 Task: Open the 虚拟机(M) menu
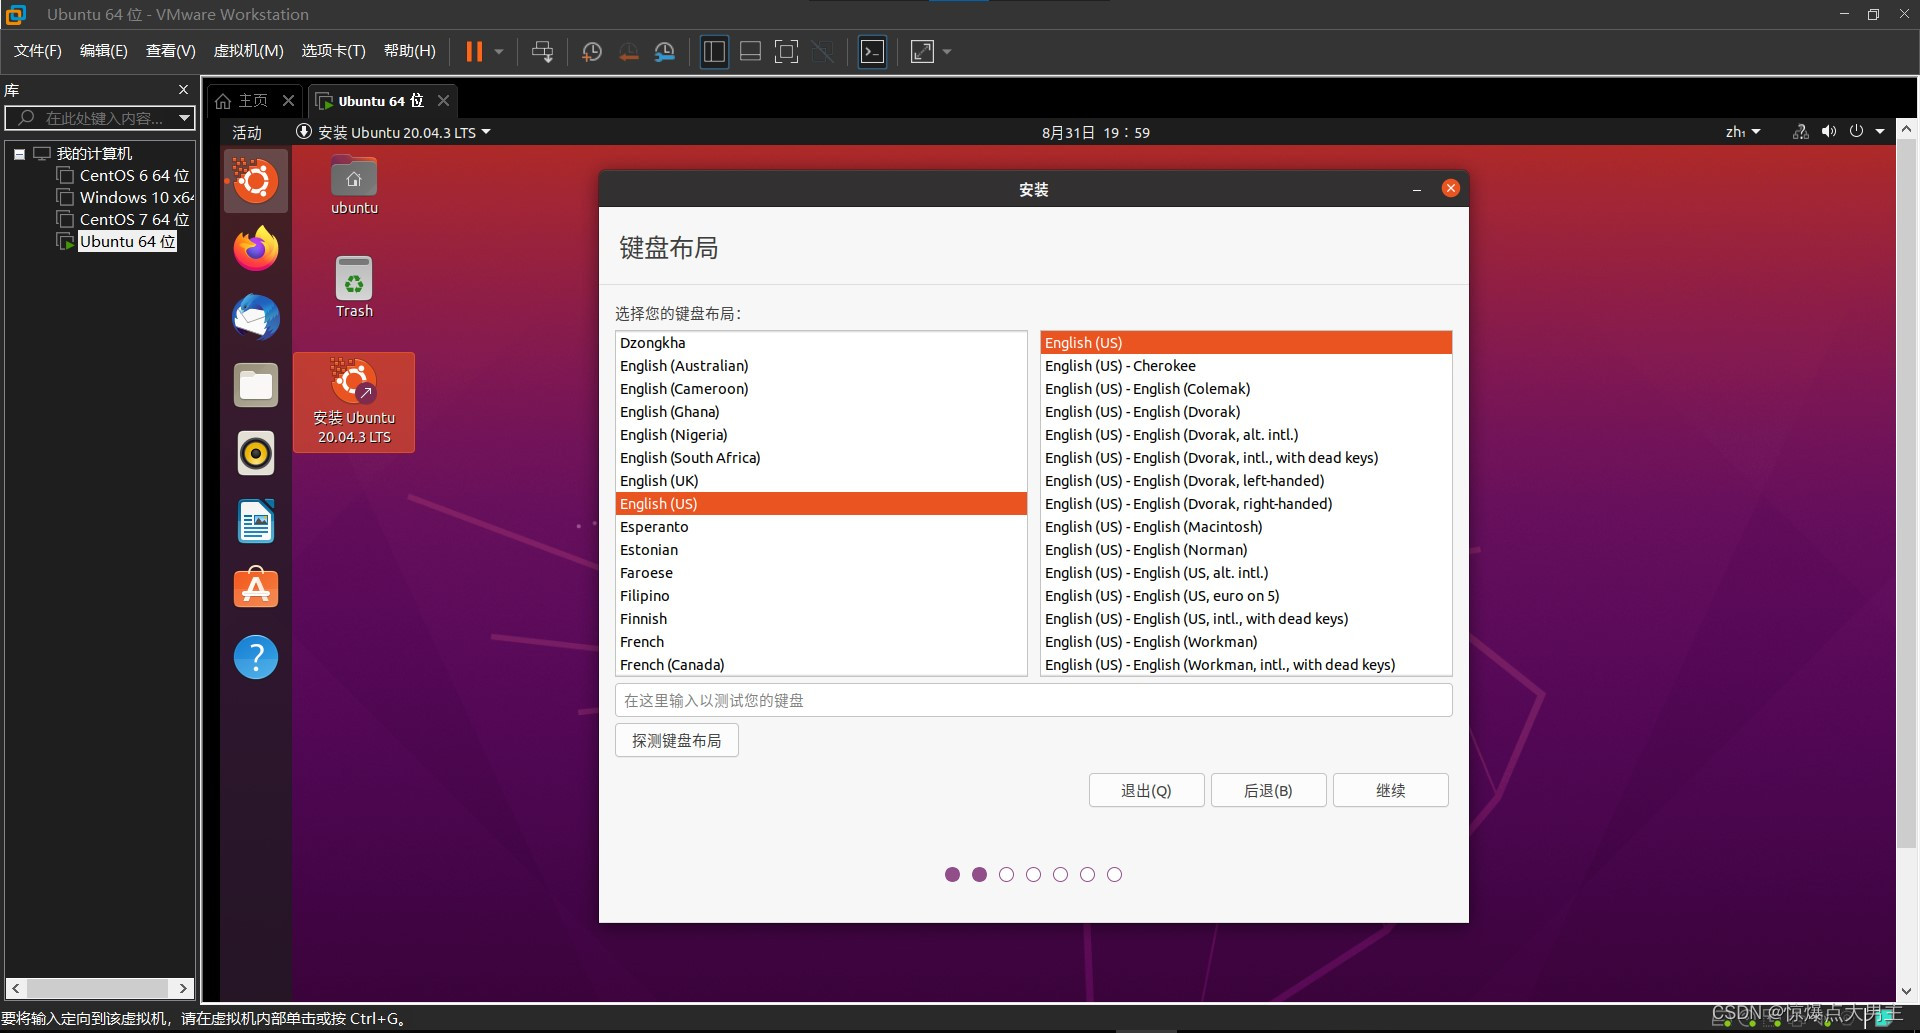point(248,51)
